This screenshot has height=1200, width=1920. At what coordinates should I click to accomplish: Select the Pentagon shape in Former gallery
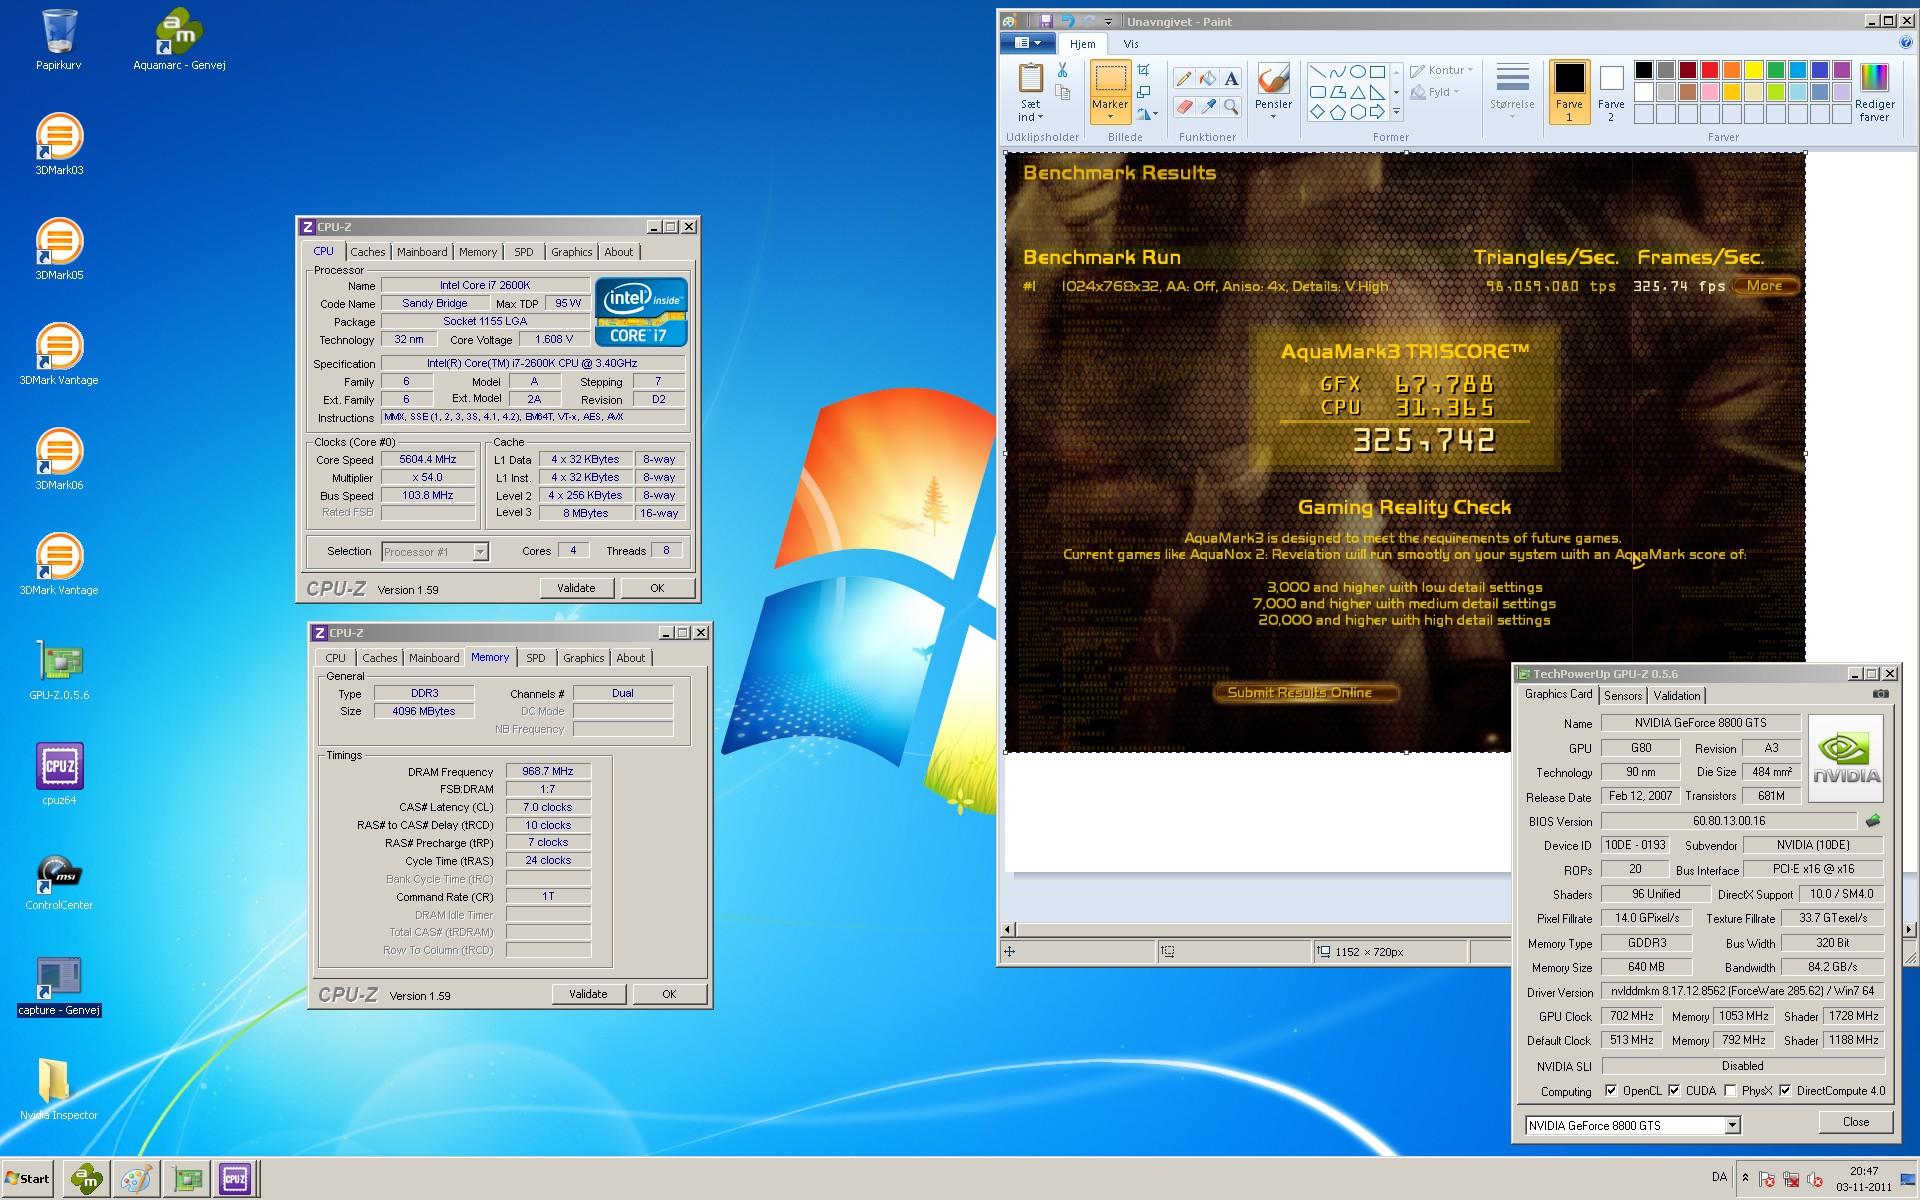coord(1337,112)
